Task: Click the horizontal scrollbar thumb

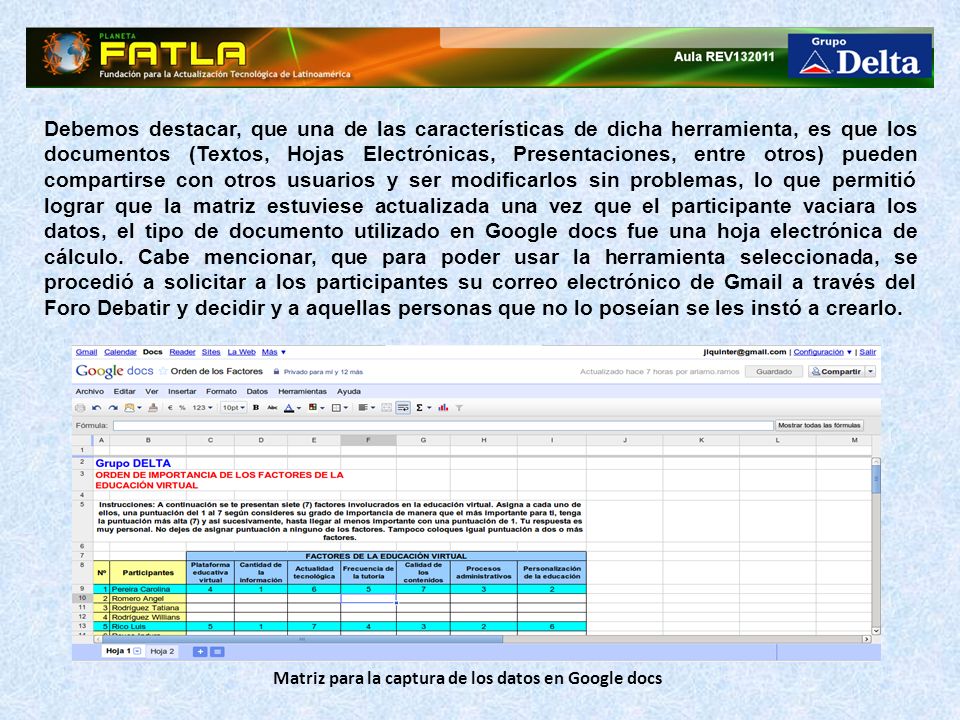Action: pos(301,639)
